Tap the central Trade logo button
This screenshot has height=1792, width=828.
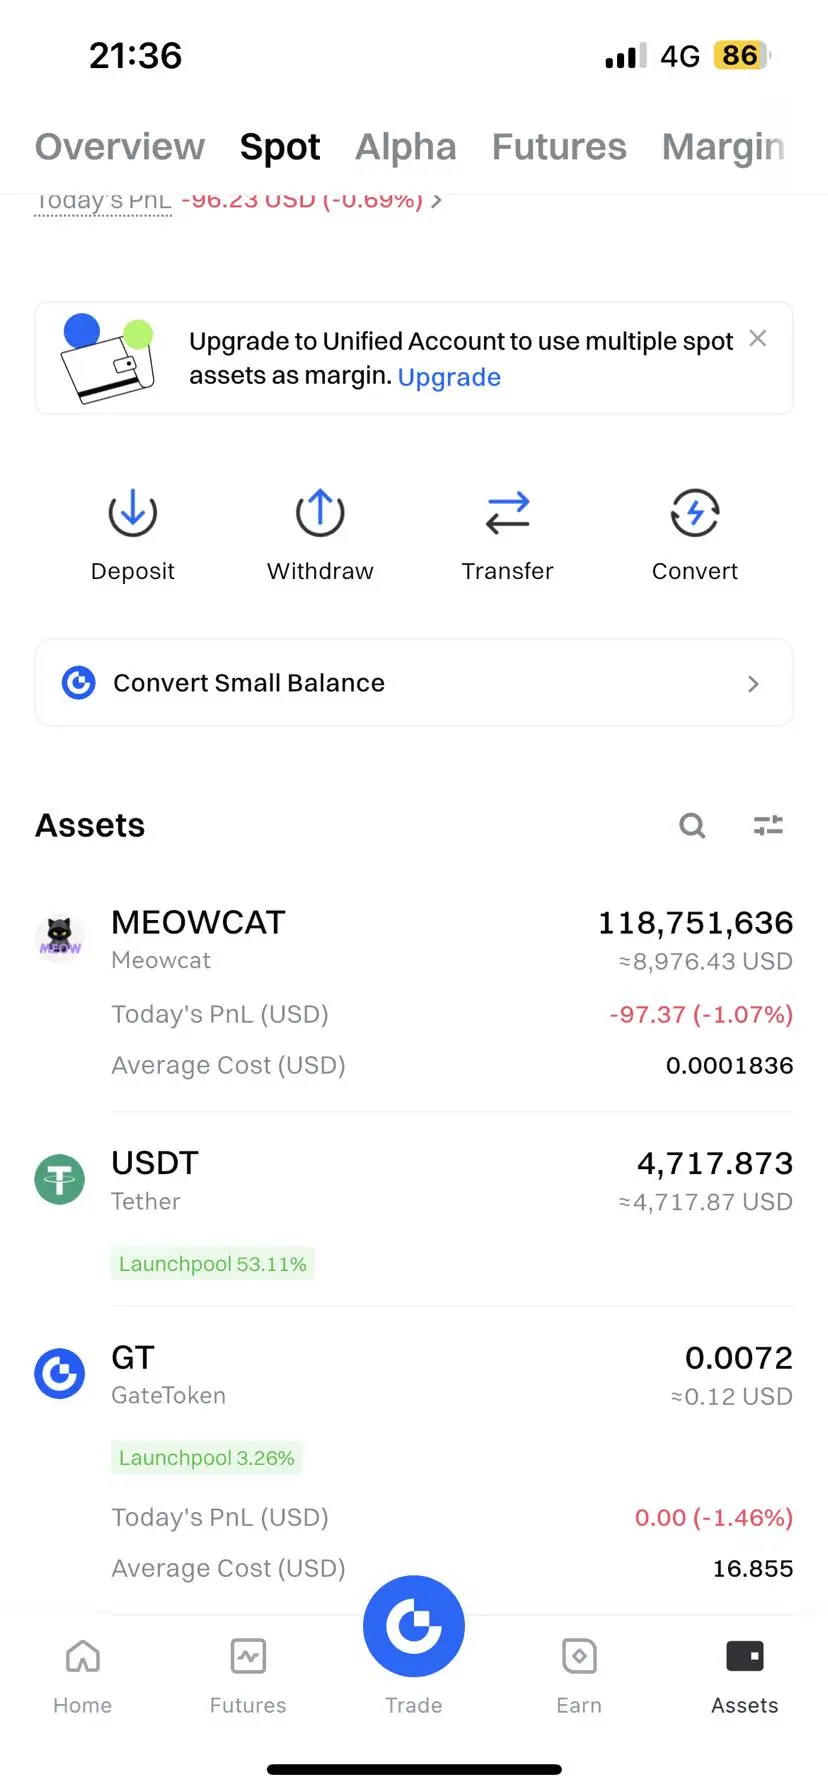(414, 1626)
